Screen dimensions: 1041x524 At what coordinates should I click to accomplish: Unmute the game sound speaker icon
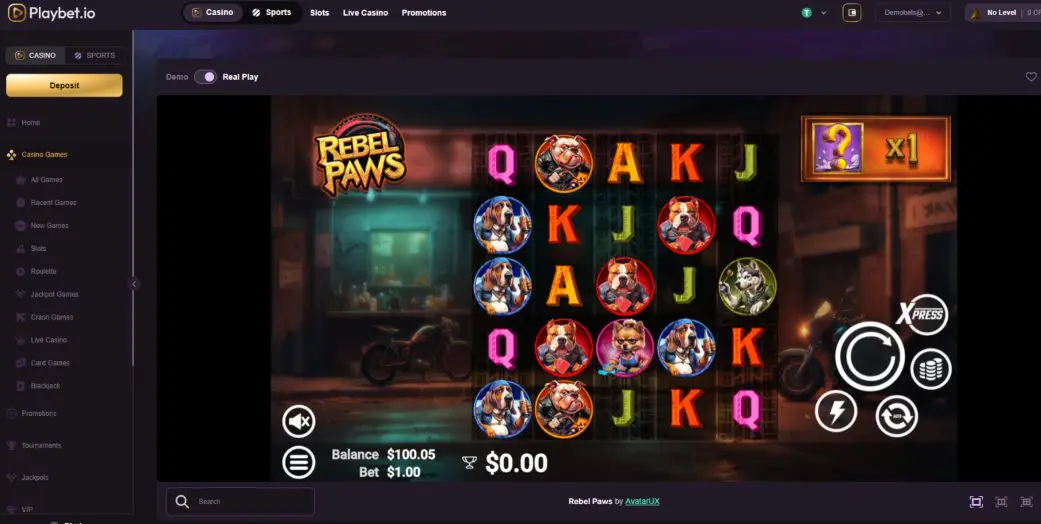click(299, 421)
